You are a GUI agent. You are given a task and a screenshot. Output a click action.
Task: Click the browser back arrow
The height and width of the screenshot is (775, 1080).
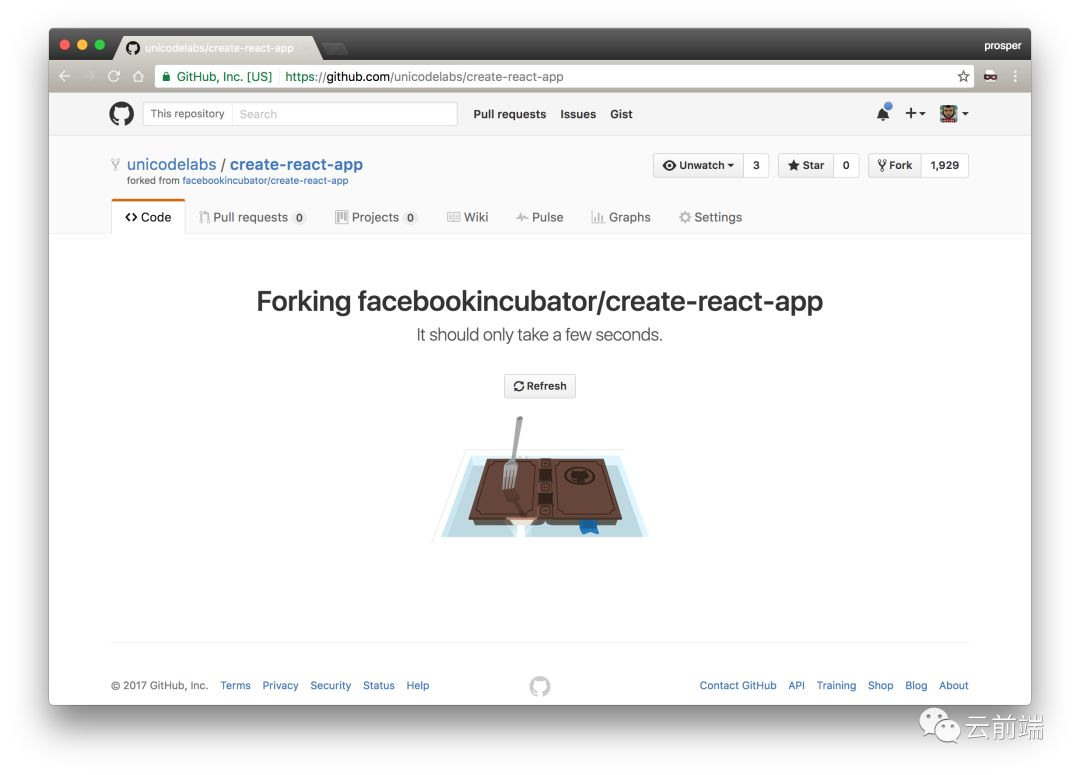click(x=65, y=76)
